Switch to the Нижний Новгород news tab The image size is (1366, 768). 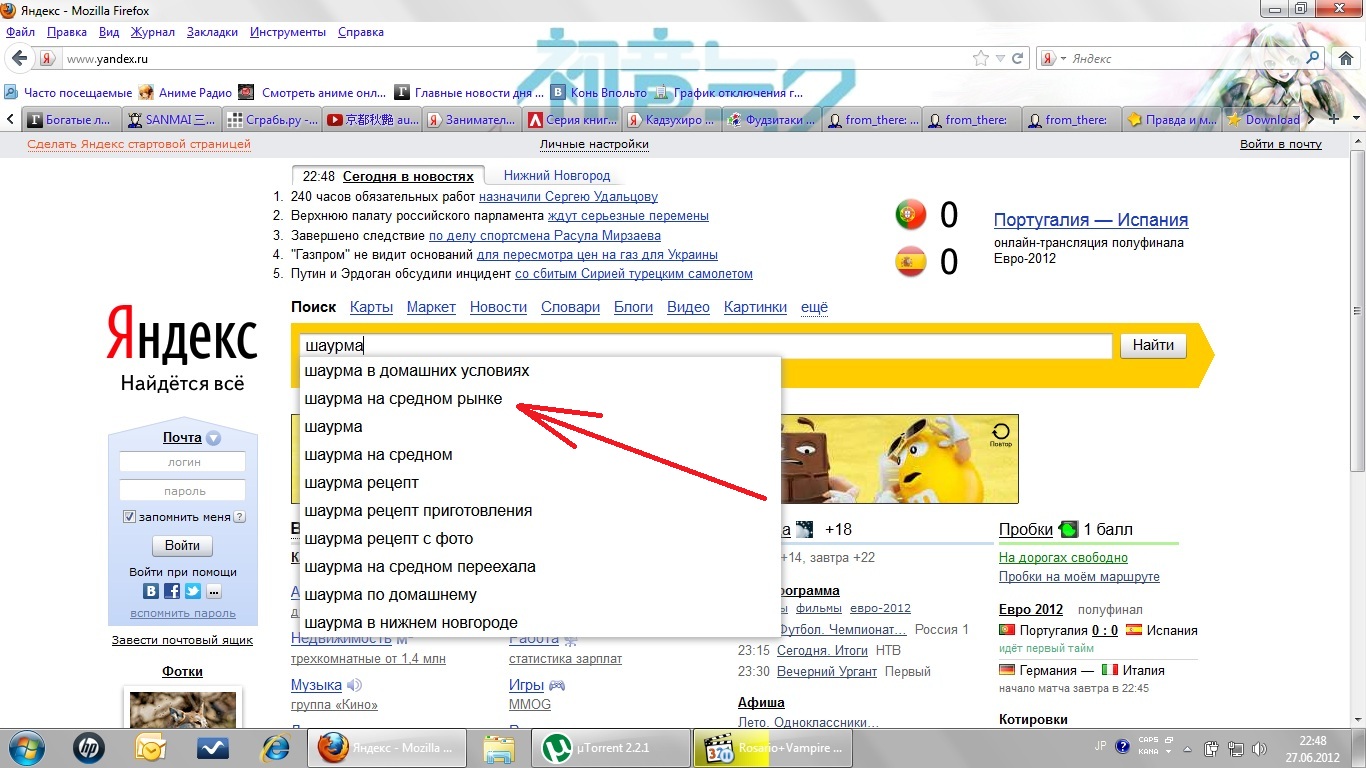coord(556,175)
